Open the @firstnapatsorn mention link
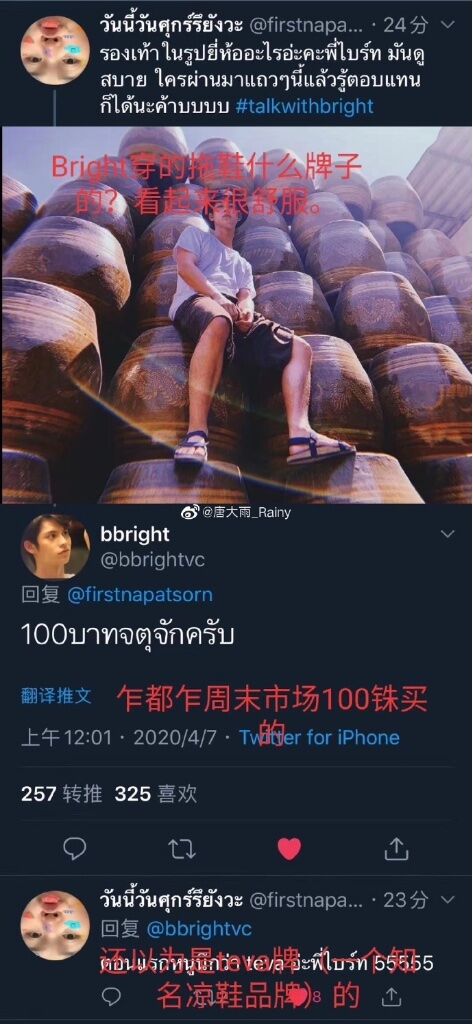 (139, 596)
